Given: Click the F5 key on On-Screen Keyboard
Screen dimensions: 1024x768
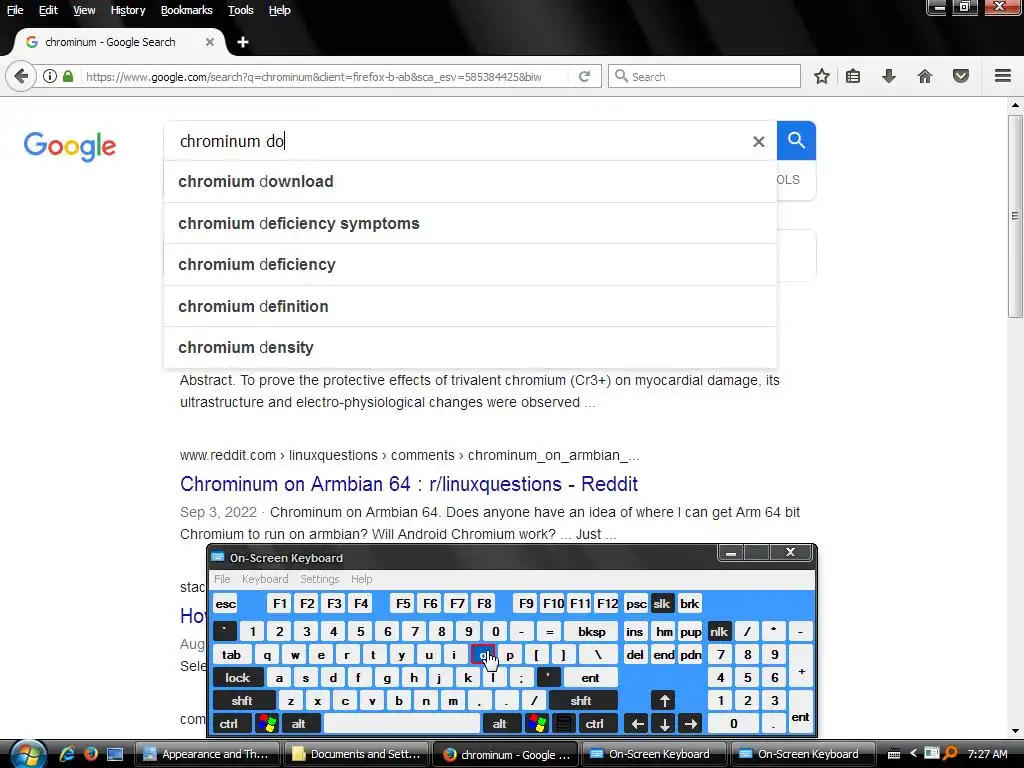Looking at the screenshot, I should [403, 604].
